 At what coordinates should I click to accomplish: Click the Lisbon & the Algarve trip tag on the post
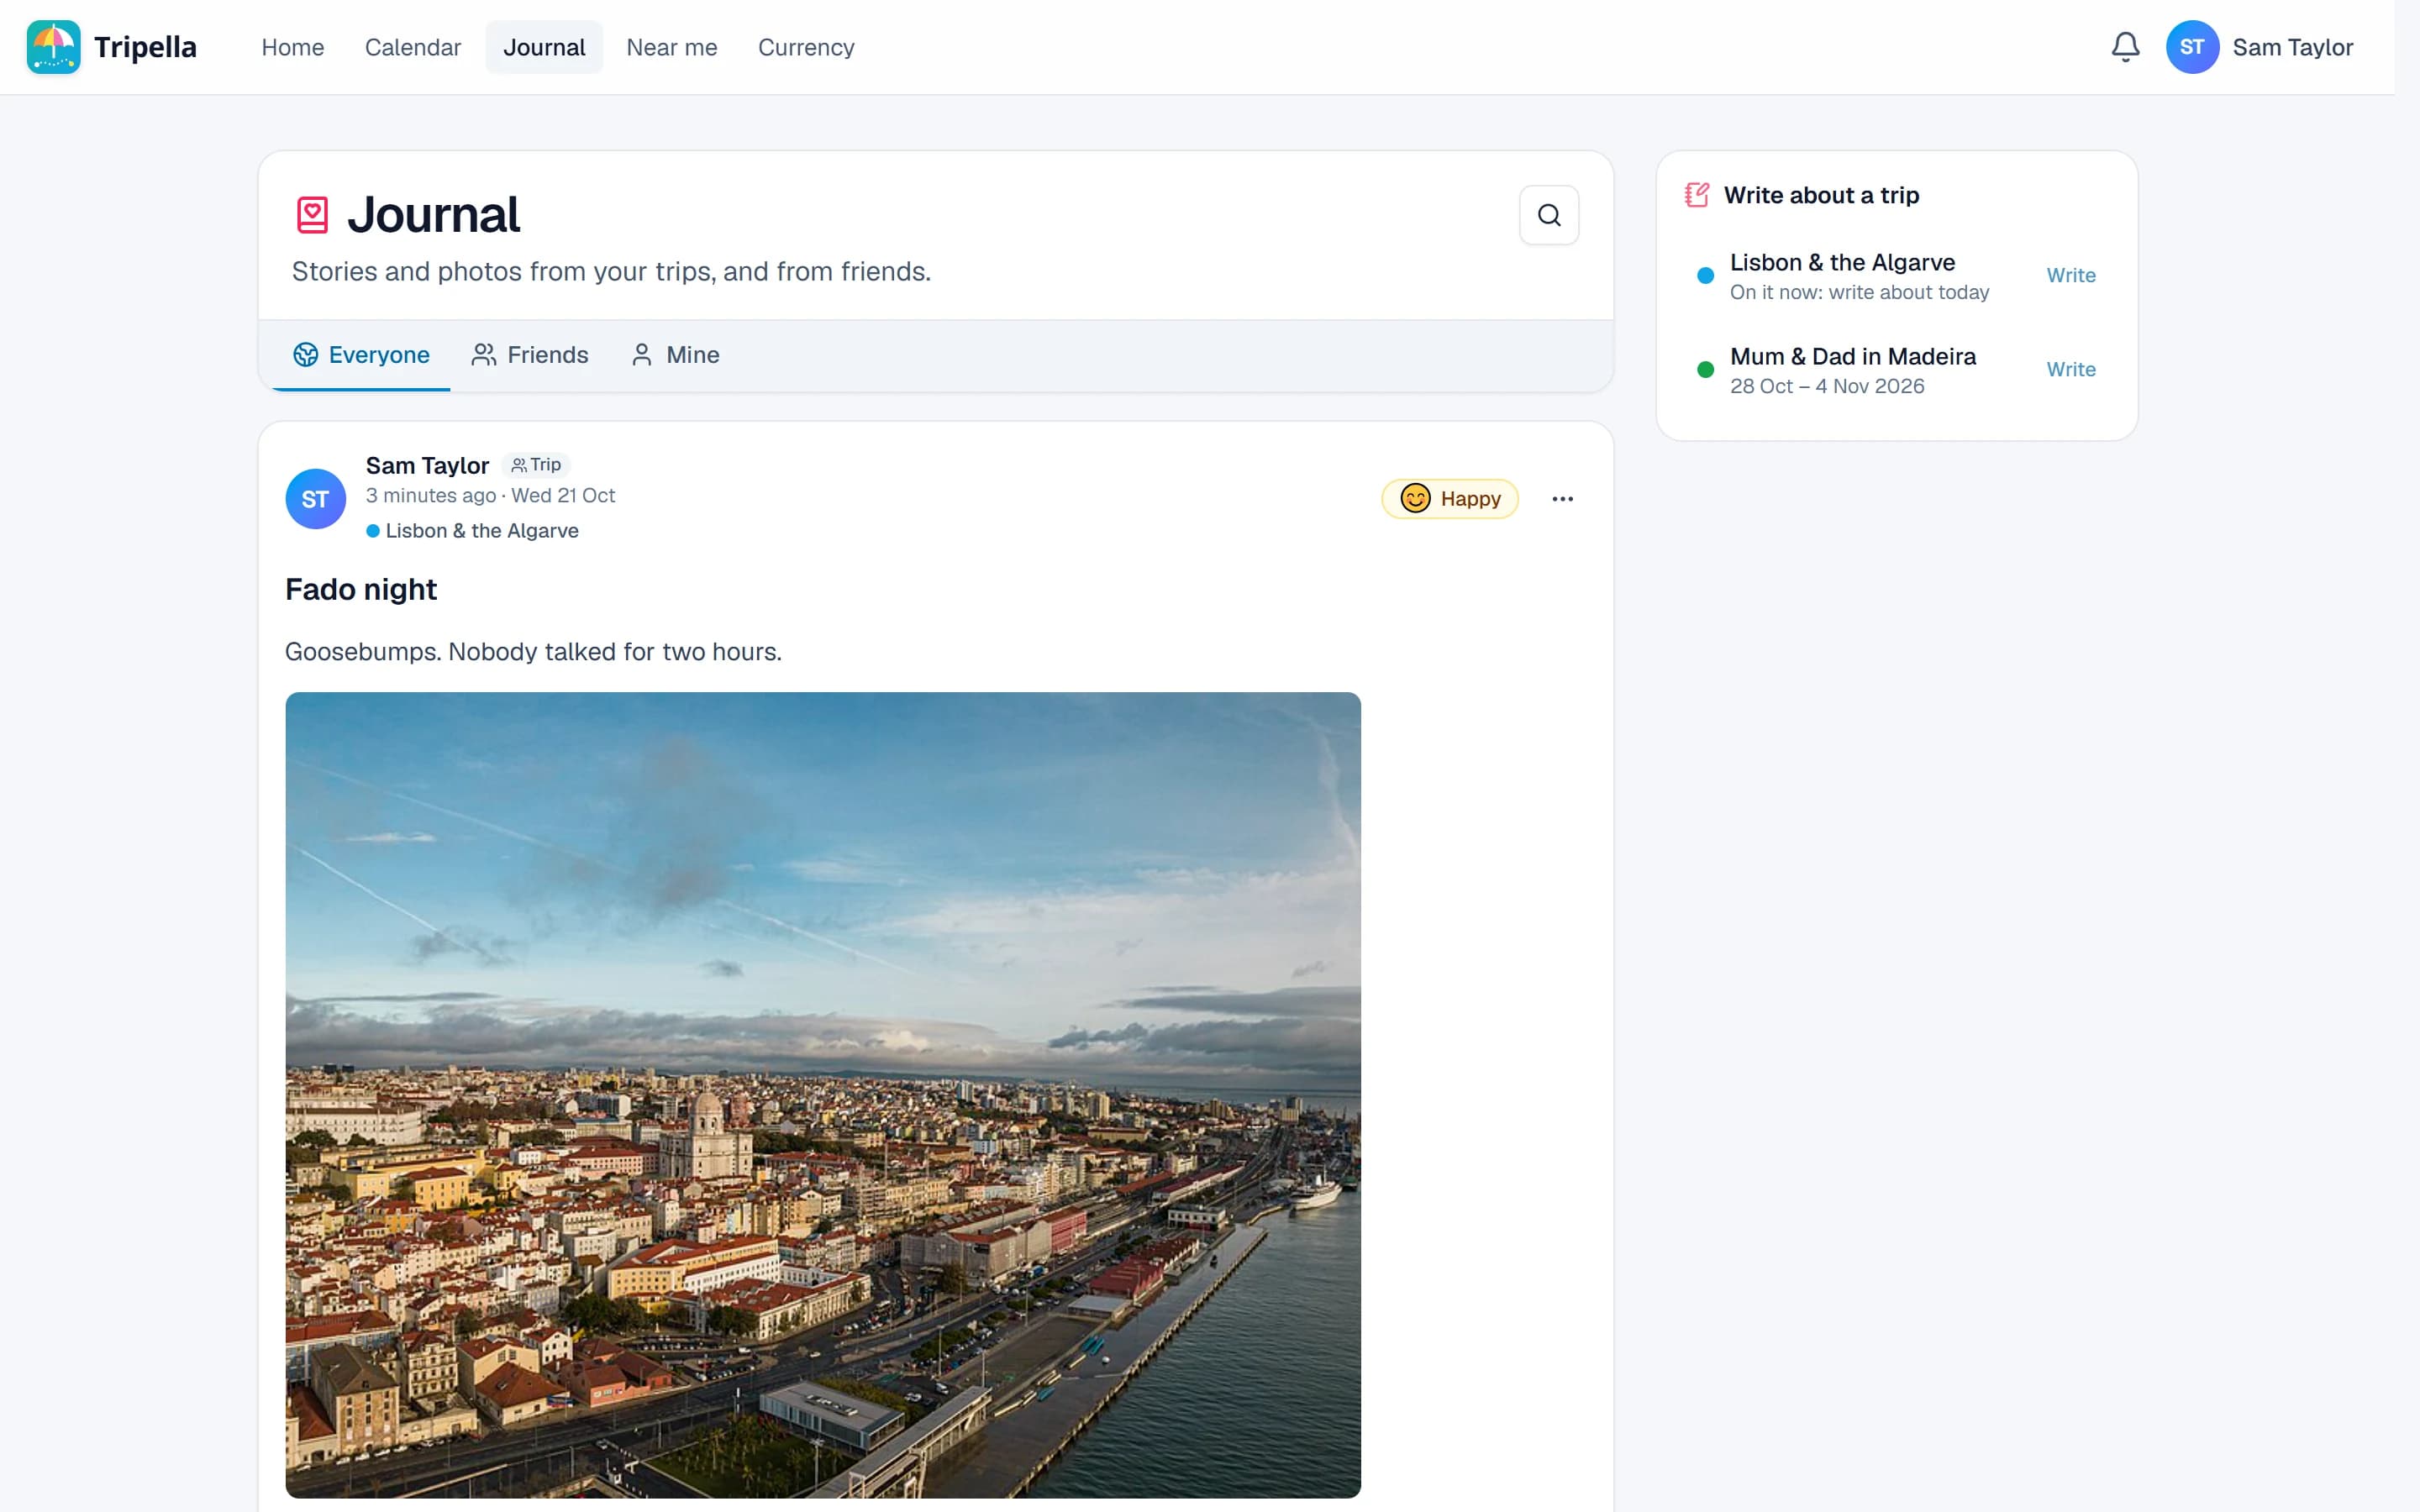(x=472, y=531)
